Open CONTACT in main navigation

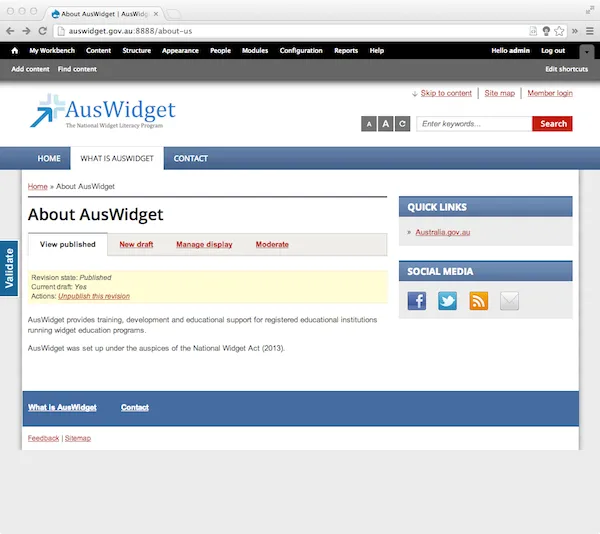[x=191, y=158]
